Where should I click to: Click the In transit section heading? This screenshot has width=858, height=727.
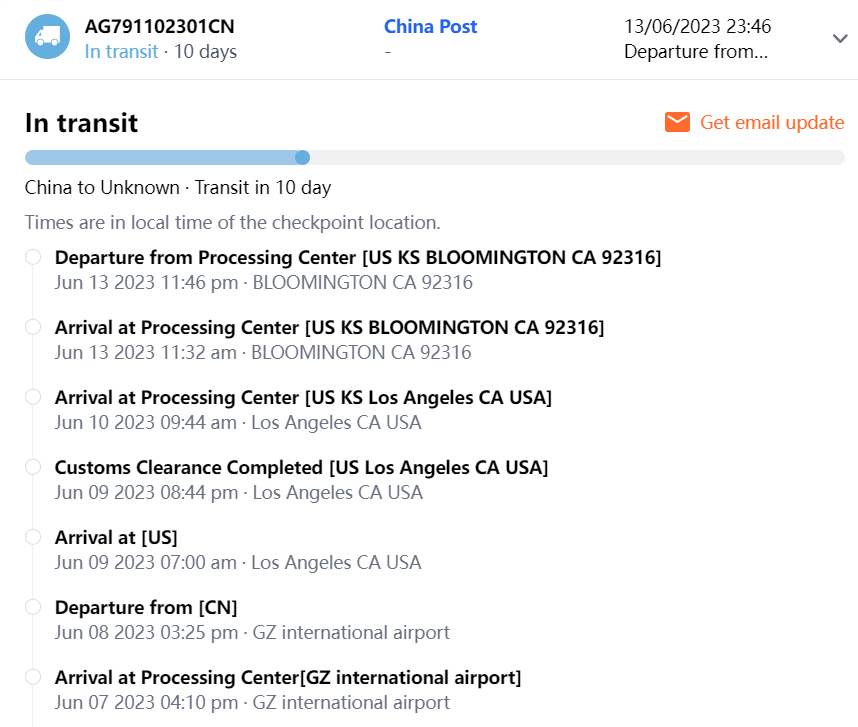[x=81, y=123]
